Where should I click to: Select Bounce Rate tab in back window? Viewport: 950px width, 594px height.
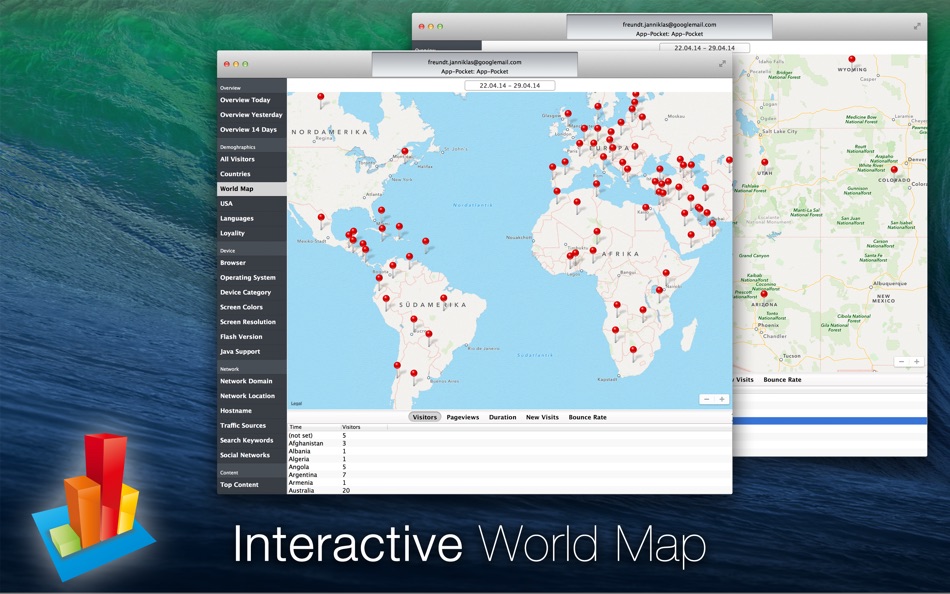[x=782, y=379]
